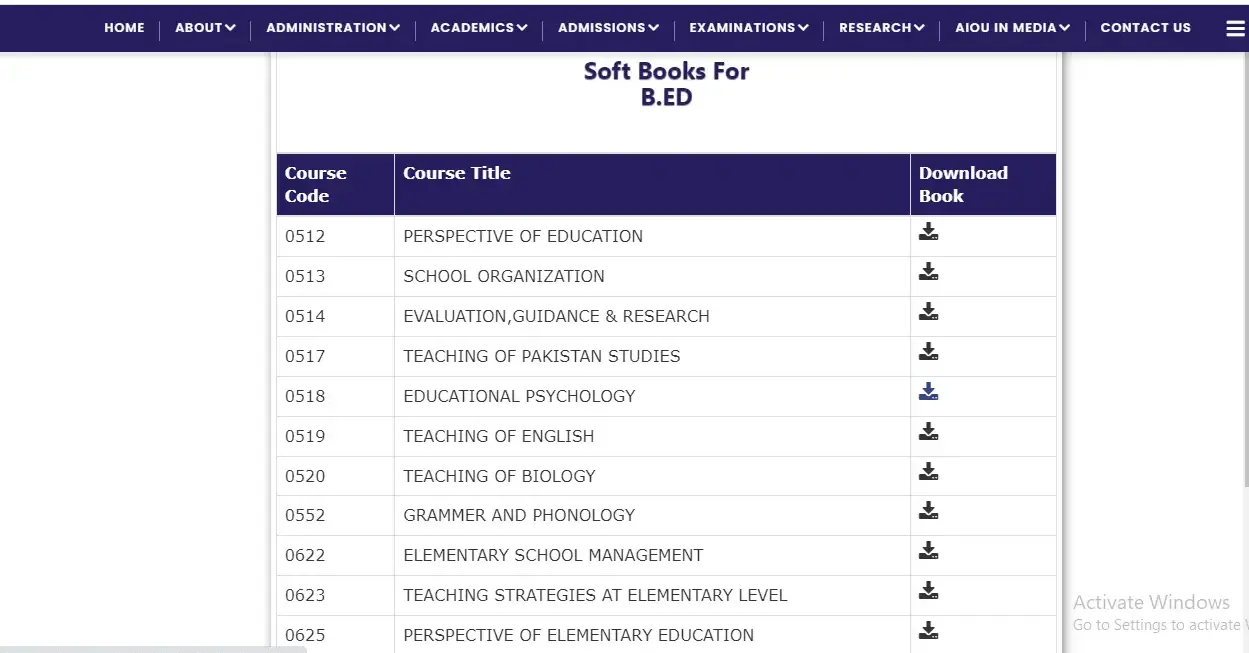Screen dimensions: 1249x653
Task: Open the Contact Us page
Action: pyautogui.click(x=1145, y=28)
